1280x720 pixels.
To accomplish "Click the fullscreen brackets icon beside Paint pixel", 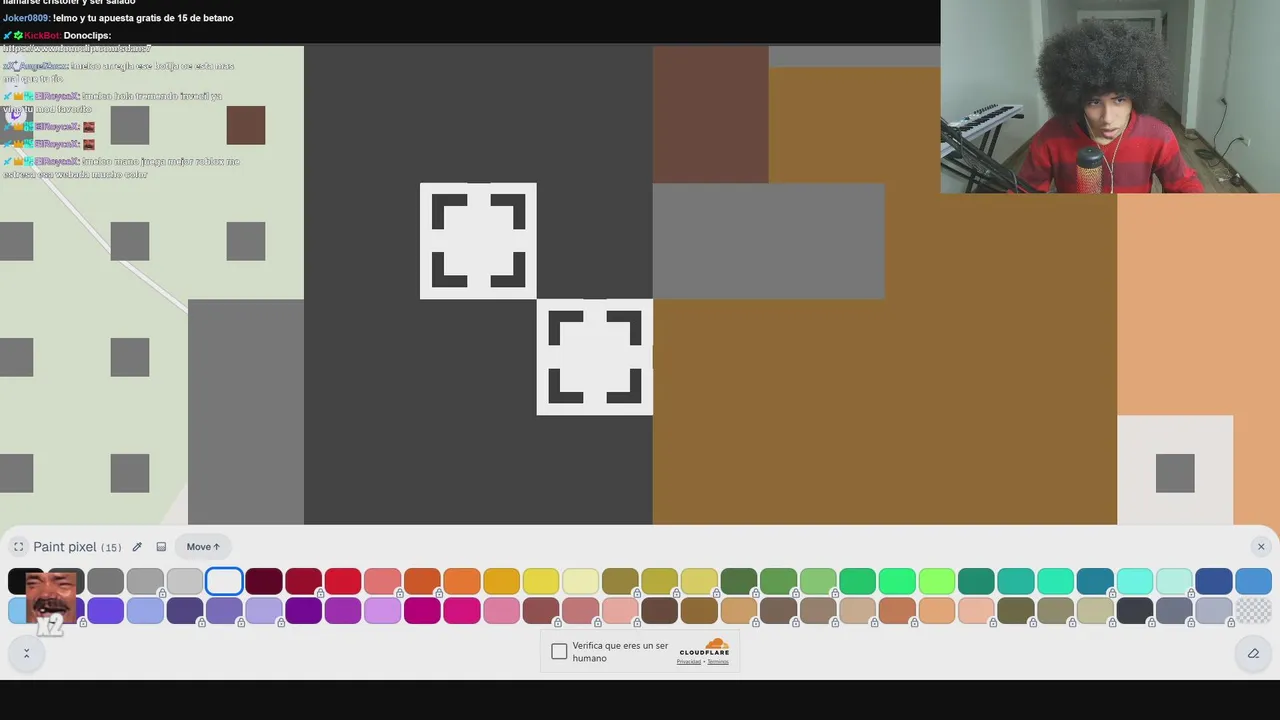I will click(18, 547).
